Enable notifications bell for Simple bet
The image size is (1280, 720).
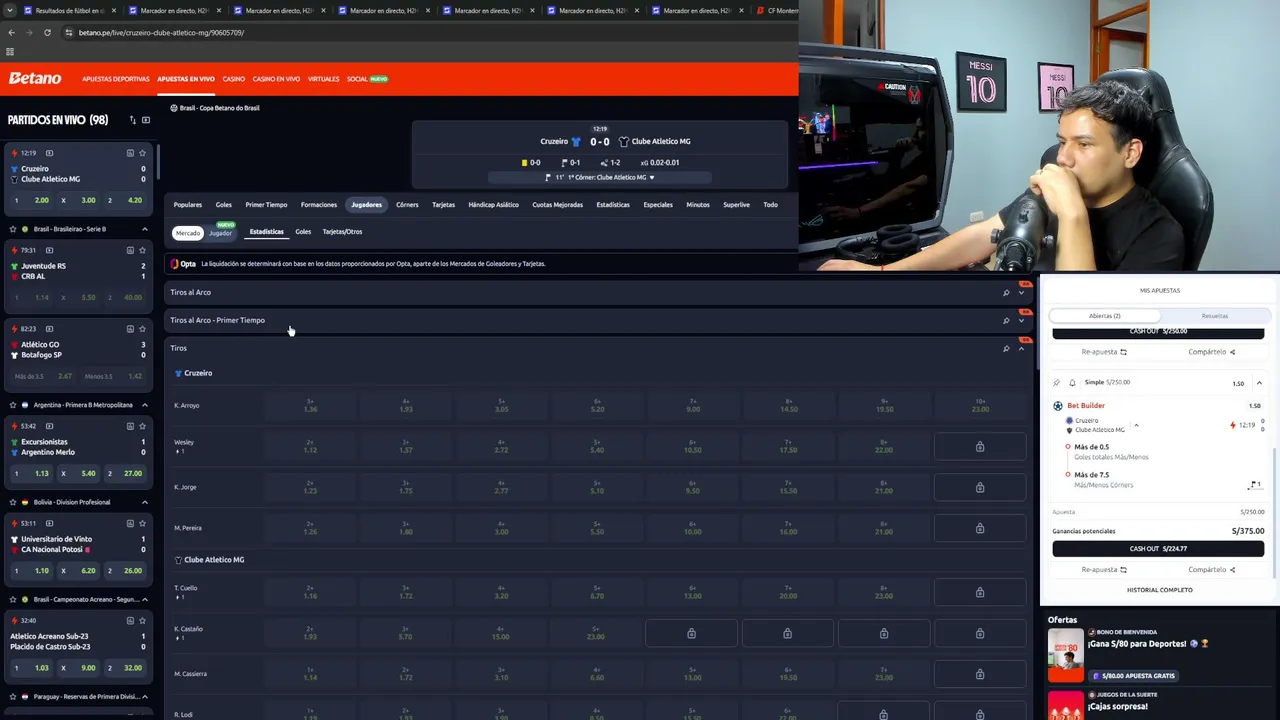click(x=1072, y=382)
